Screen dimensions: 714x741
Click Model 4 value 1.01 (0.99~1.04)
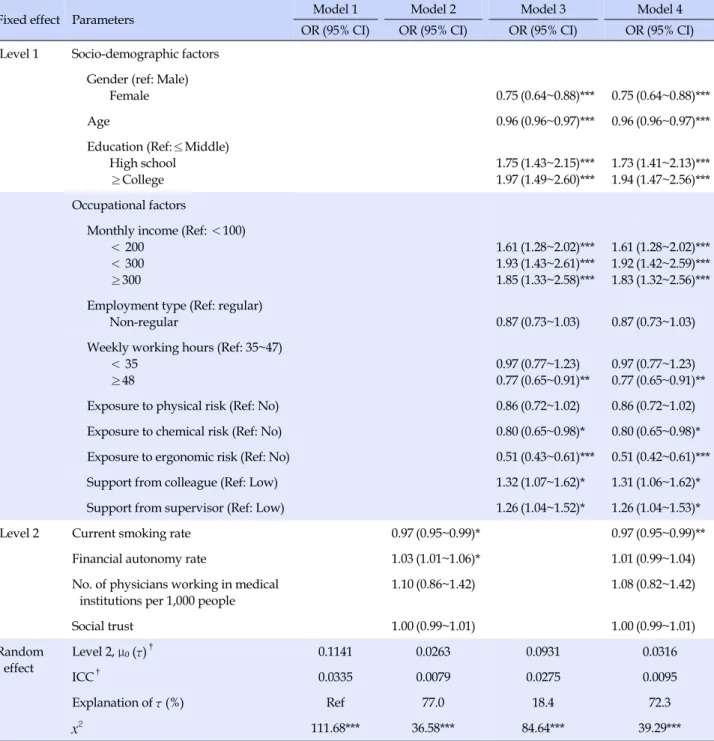click(x=653, y=559)
